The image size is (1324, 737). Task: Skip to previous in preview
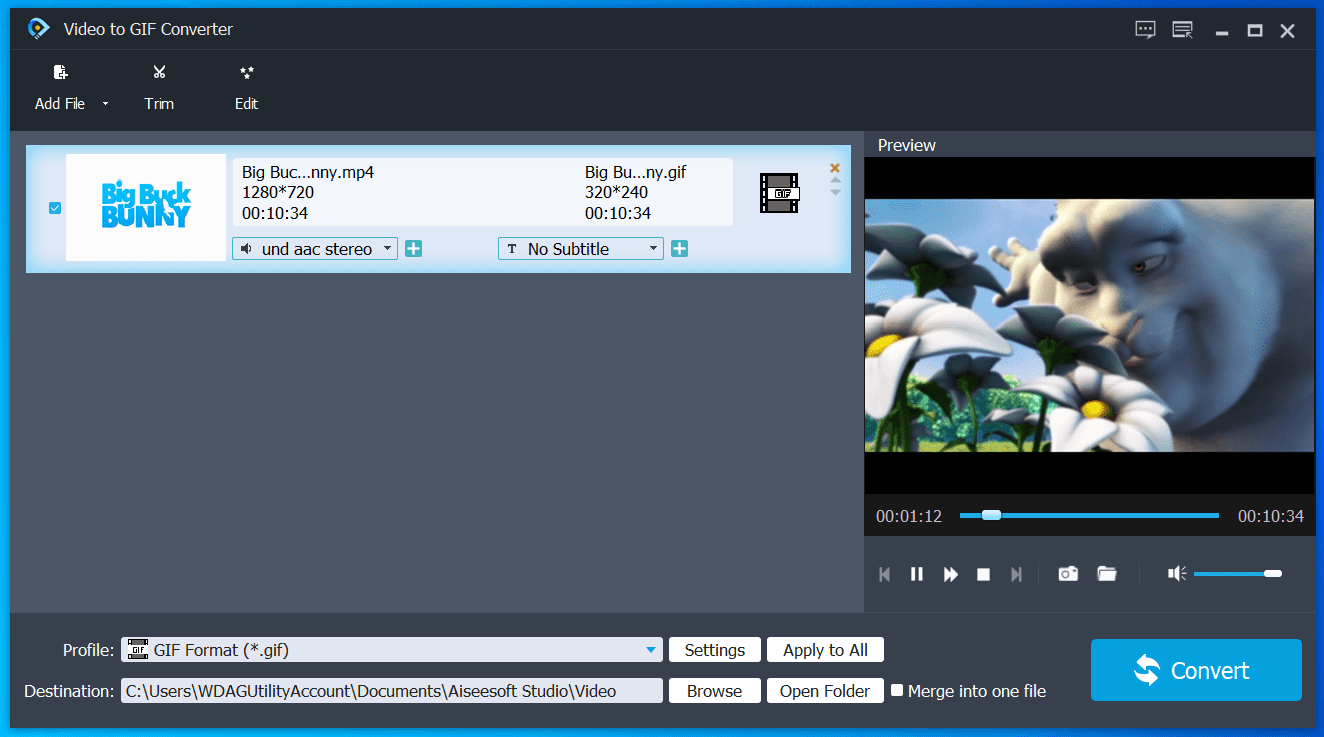point(884,574)
